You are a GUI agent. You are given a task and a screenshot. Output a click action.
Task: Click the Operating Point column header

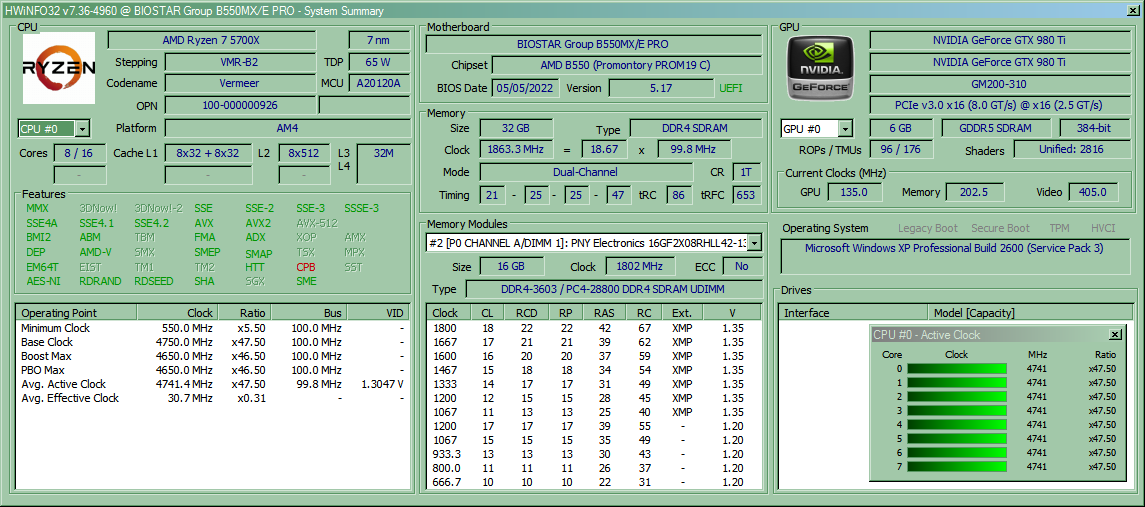[77, 313]
